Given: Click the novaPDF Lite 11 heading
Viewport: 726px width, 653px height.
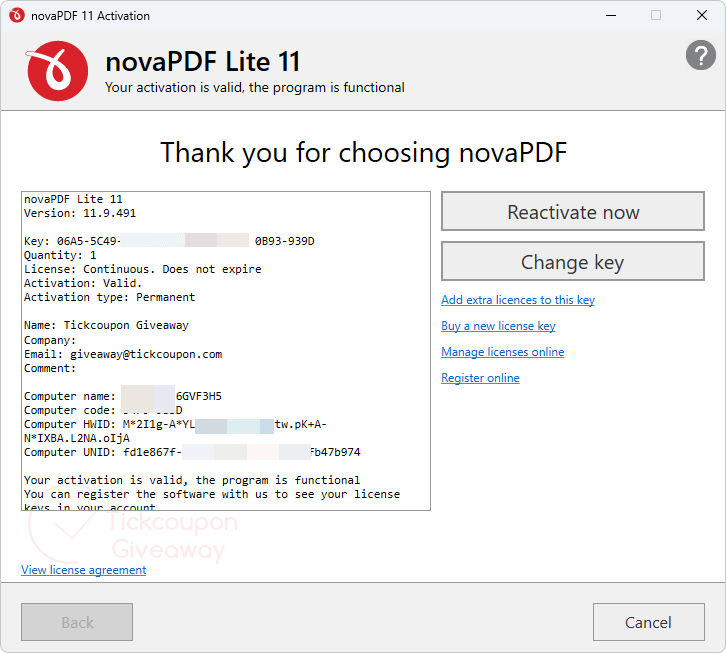Looking at the screenshot, I should pyautogui.click(x=203, y=62).
